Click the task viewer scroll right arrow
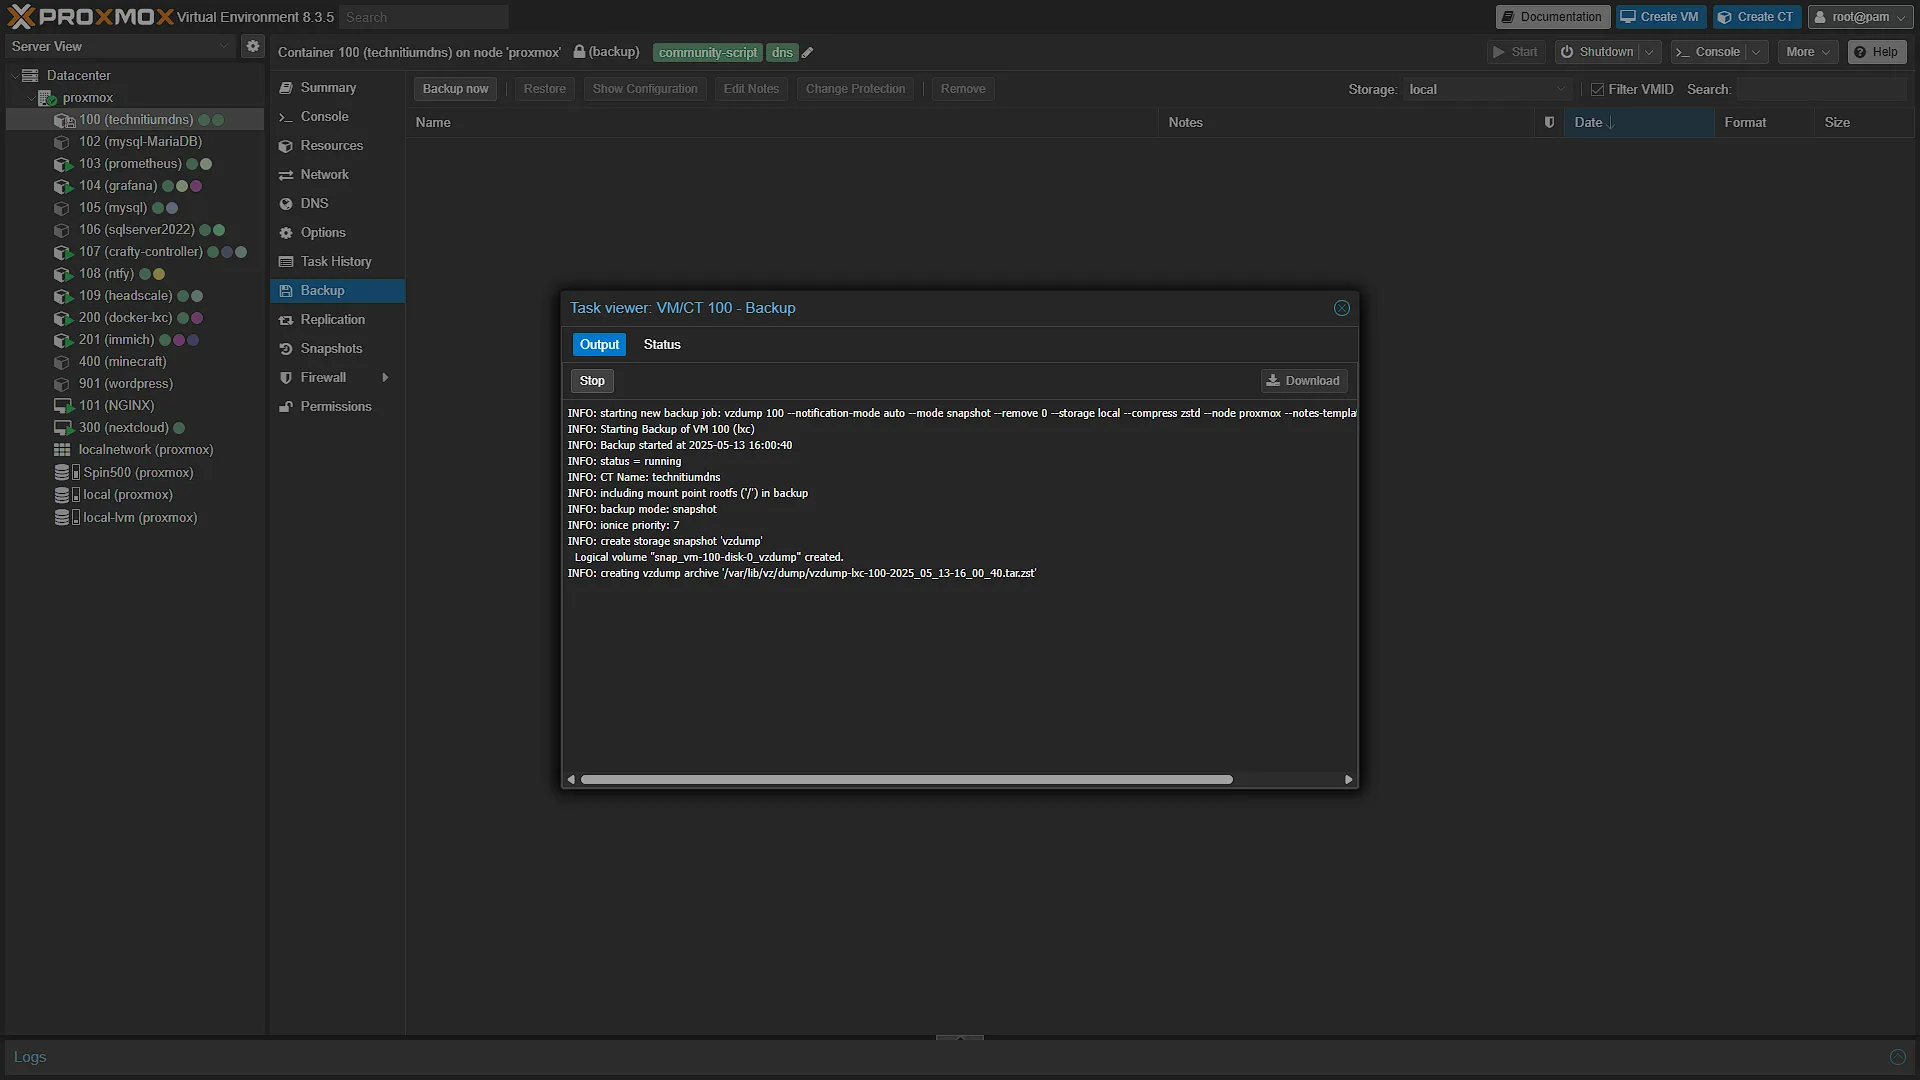This screenshot has height=1080, width=1920. pyautogui.click(x=1348, y=780)
